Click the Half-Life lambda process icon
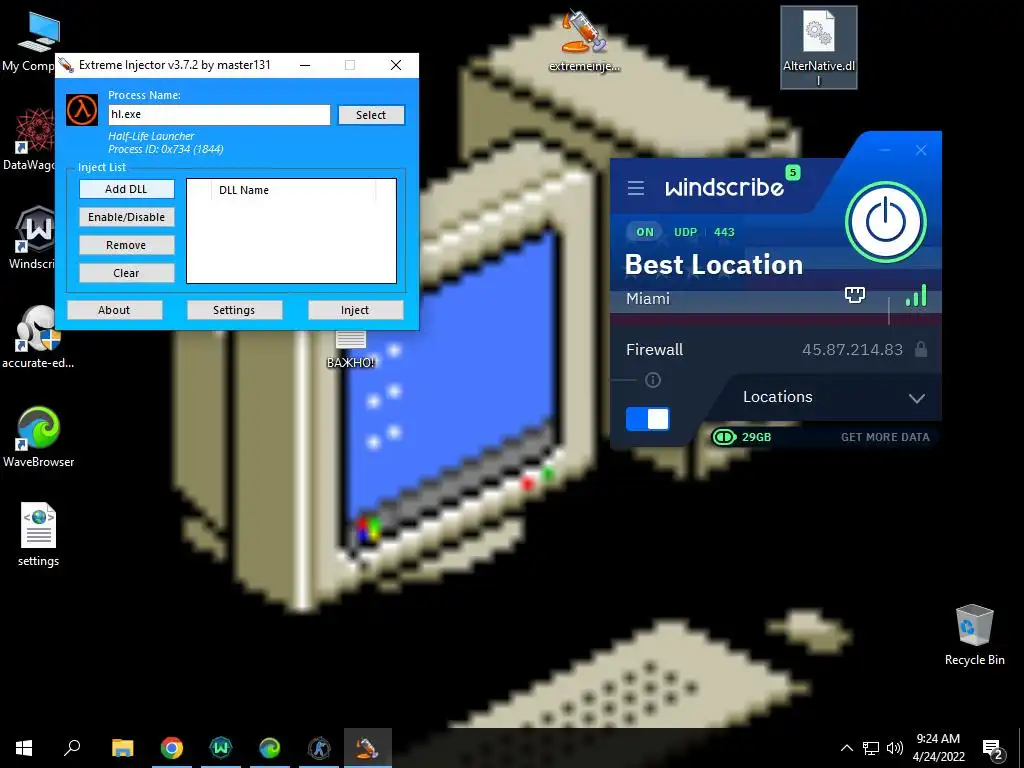 tap(82, 110)
